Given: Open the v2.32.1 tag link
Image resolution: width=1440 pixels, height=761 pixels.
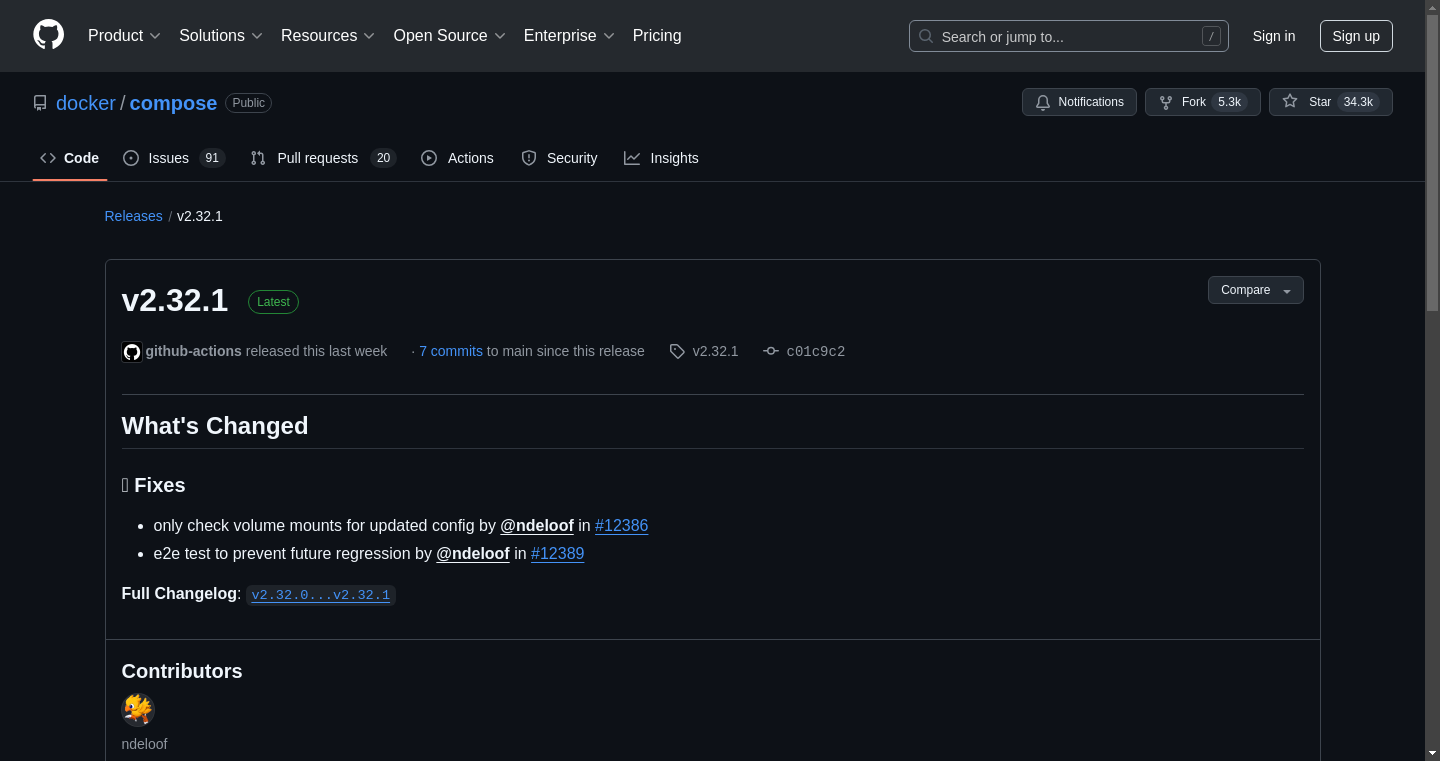Looking at the screenshot, I should tap(715, 351).
